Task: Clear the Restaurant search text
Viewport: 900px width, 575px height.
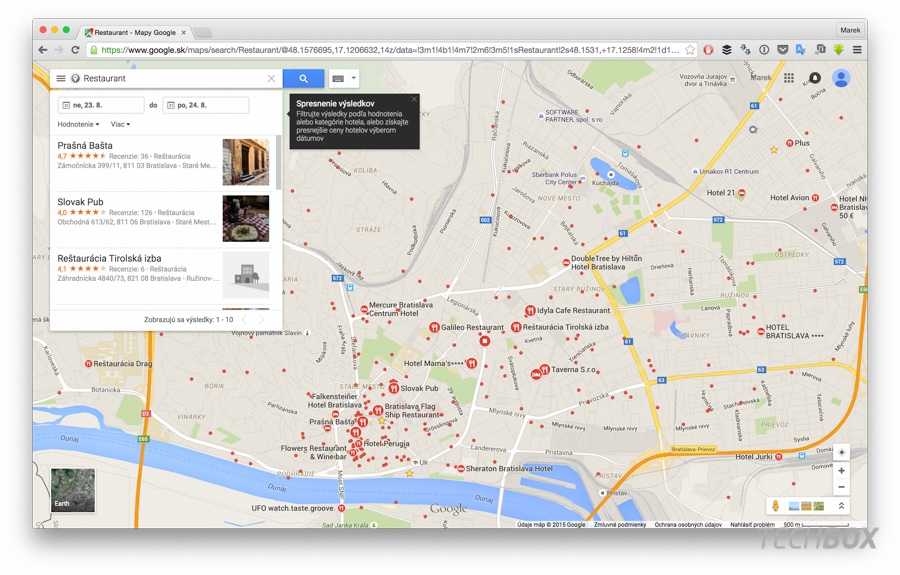Action: (271, 79)
